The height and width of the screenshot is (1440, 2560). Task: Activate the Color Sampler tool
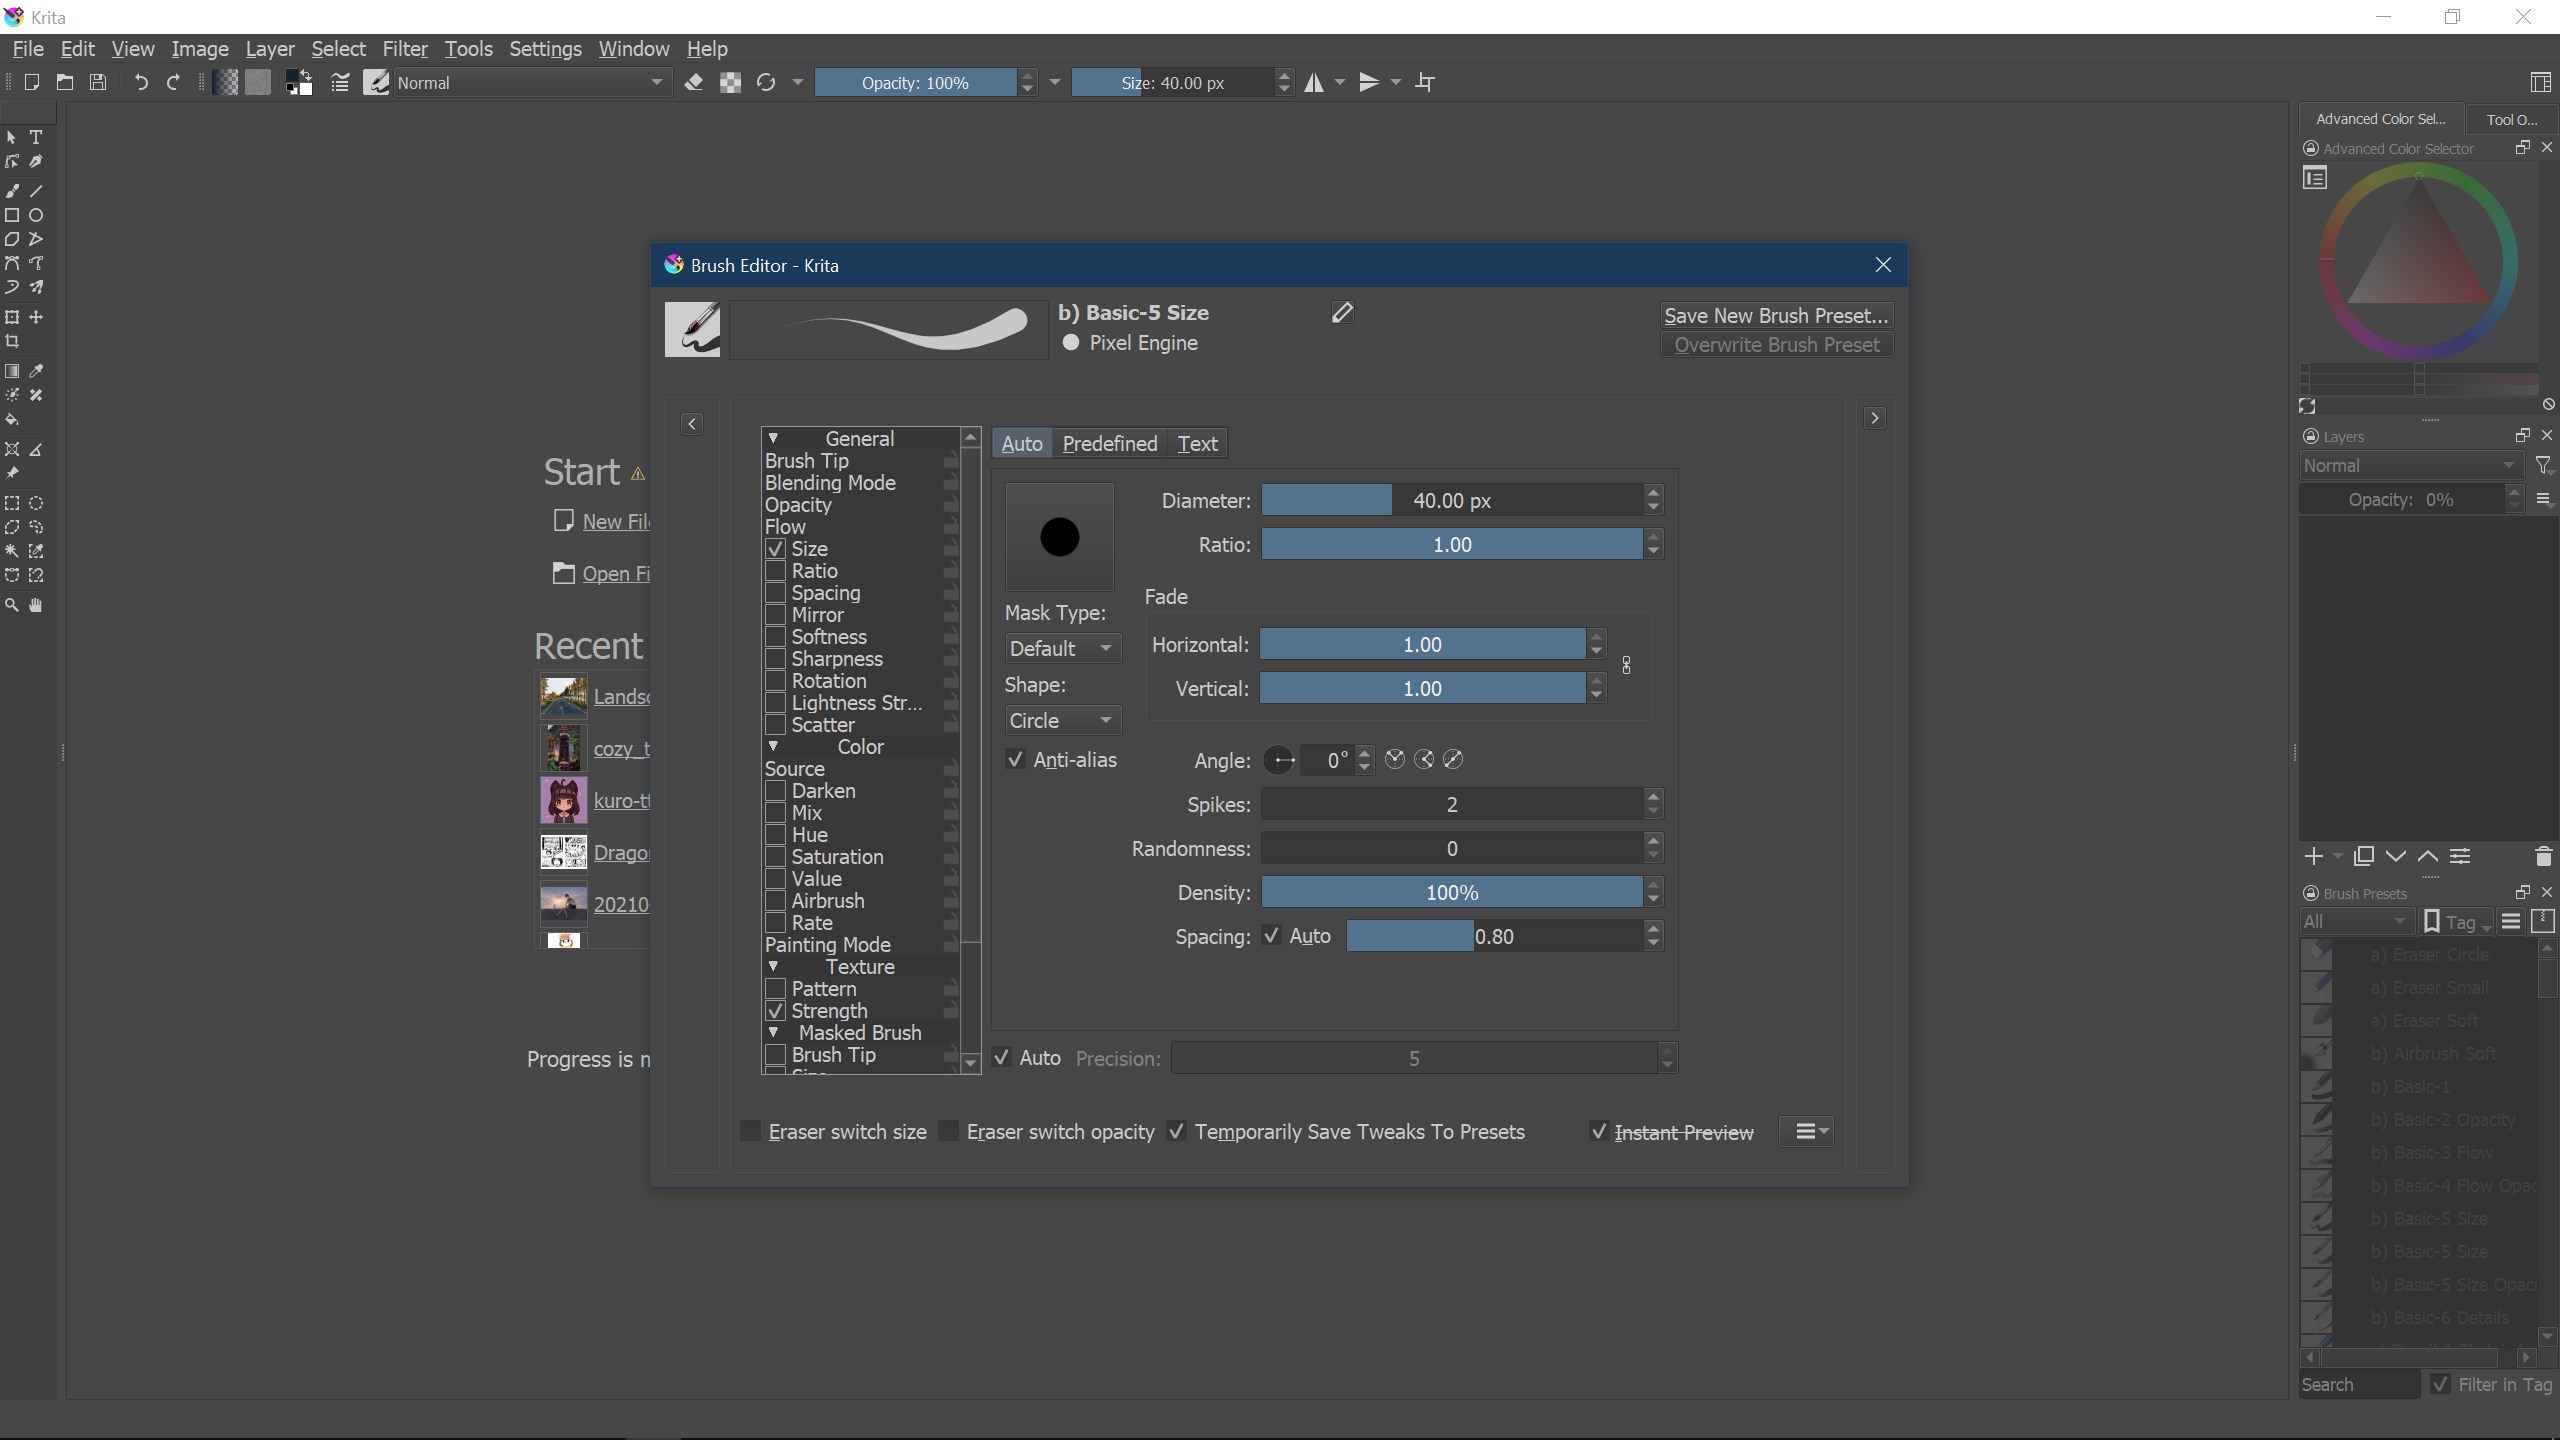pos(36,370)
